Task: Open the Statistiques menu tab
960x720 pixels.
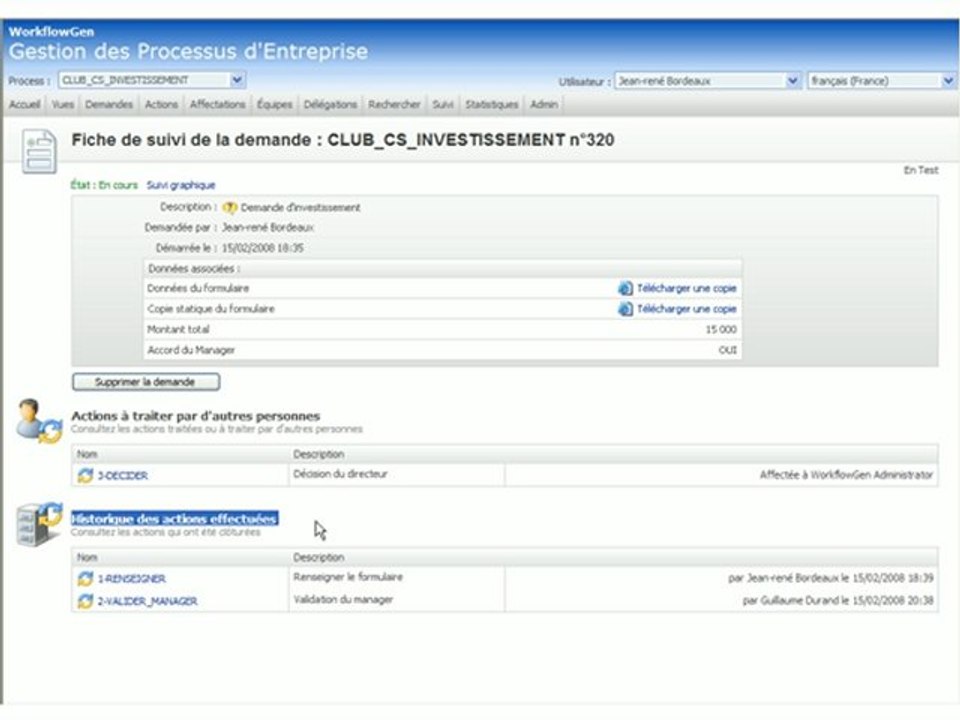Action: pyautogui.click(x=492, y=105)
